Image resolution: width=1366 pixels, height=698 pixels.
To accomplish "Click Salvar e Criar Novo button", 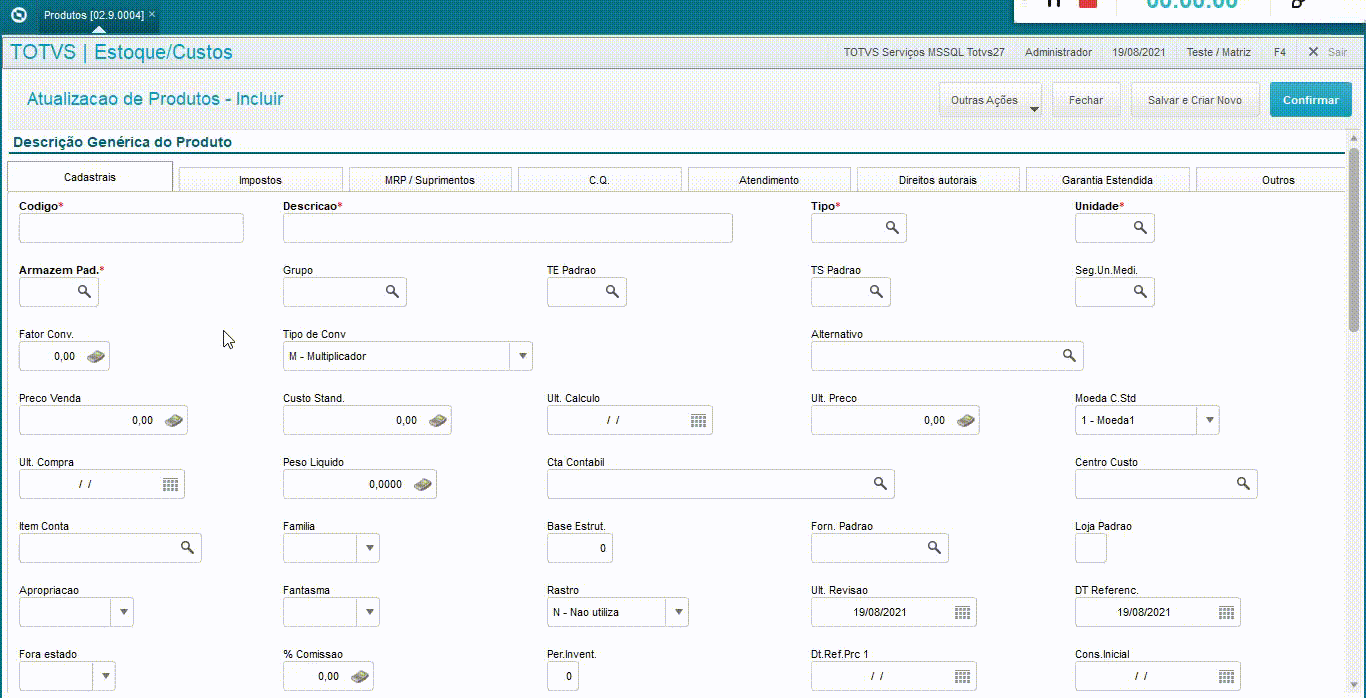I will pos(1195,100).
